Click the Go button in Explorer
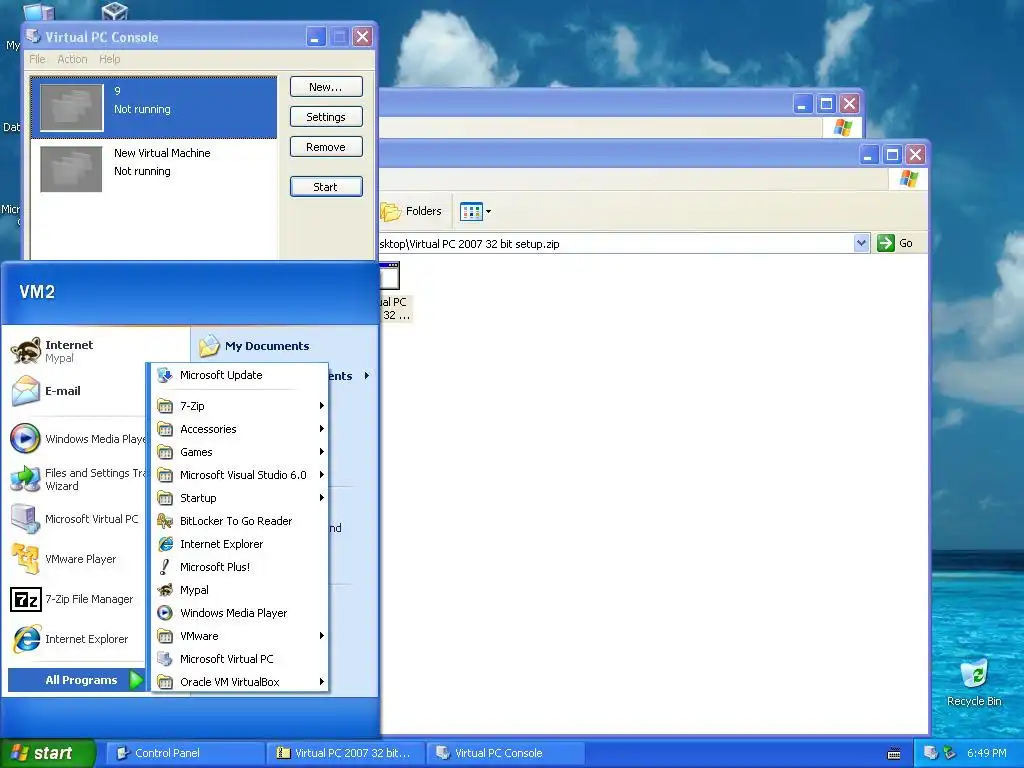Viewport: 1024px width, 768px height. (x=895, y=243)
